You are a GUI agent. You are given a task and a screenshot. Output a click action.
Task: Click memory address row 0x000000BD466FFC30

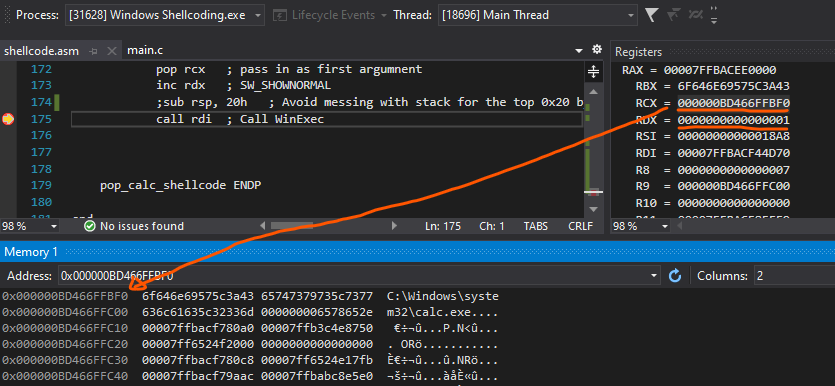click(65, 361)
